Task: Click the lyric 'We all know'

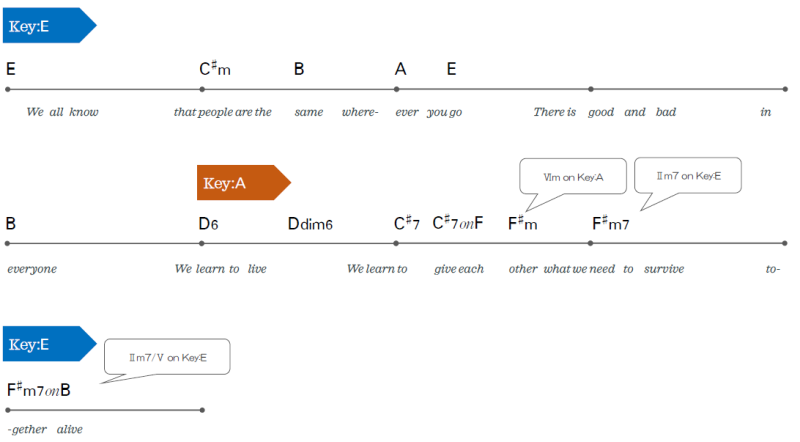Action: click(x=62, y=112)
